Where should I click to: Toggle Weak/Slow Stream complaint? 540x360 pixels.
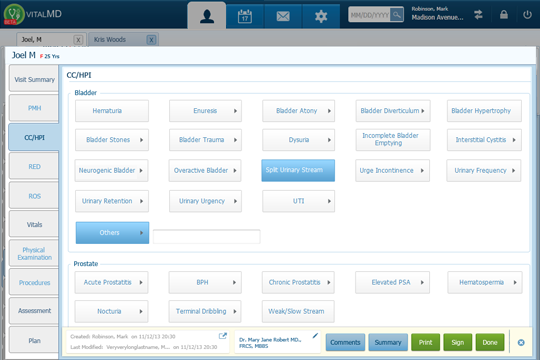tap(298, 311)
